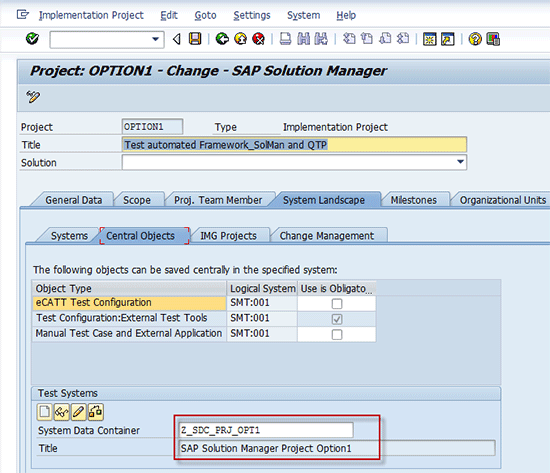Screen dimensions: 550x473
Task: Expand the Solution dropdown
Action: click(x=461, y=162)
